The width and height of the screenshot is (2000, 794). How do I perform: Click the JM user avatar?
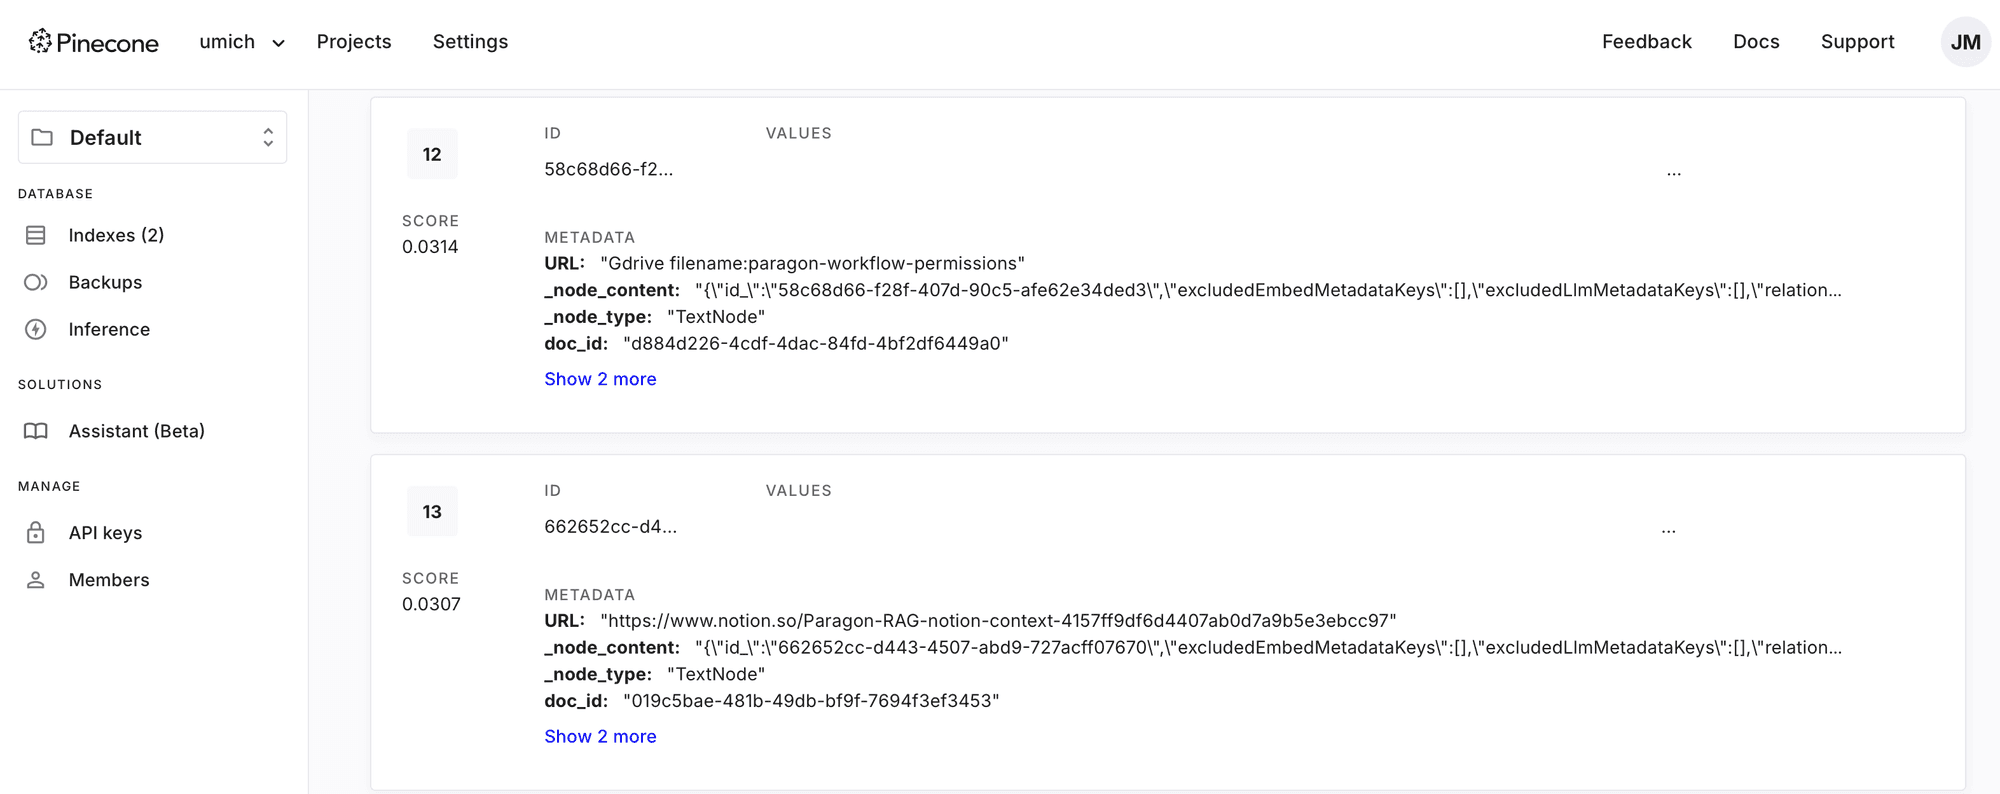click(1965, 42)
